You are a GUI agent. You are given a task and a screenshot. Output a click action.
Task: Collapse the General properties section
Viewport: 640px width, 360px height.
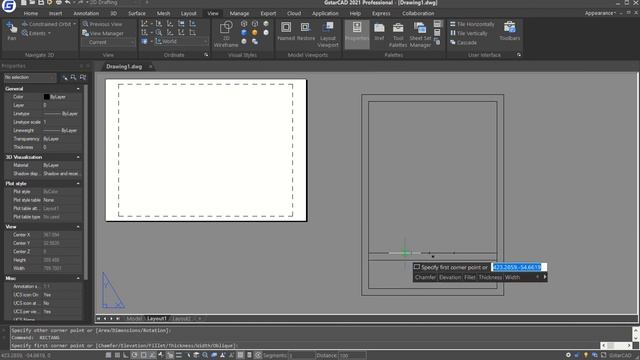(78, 89)
